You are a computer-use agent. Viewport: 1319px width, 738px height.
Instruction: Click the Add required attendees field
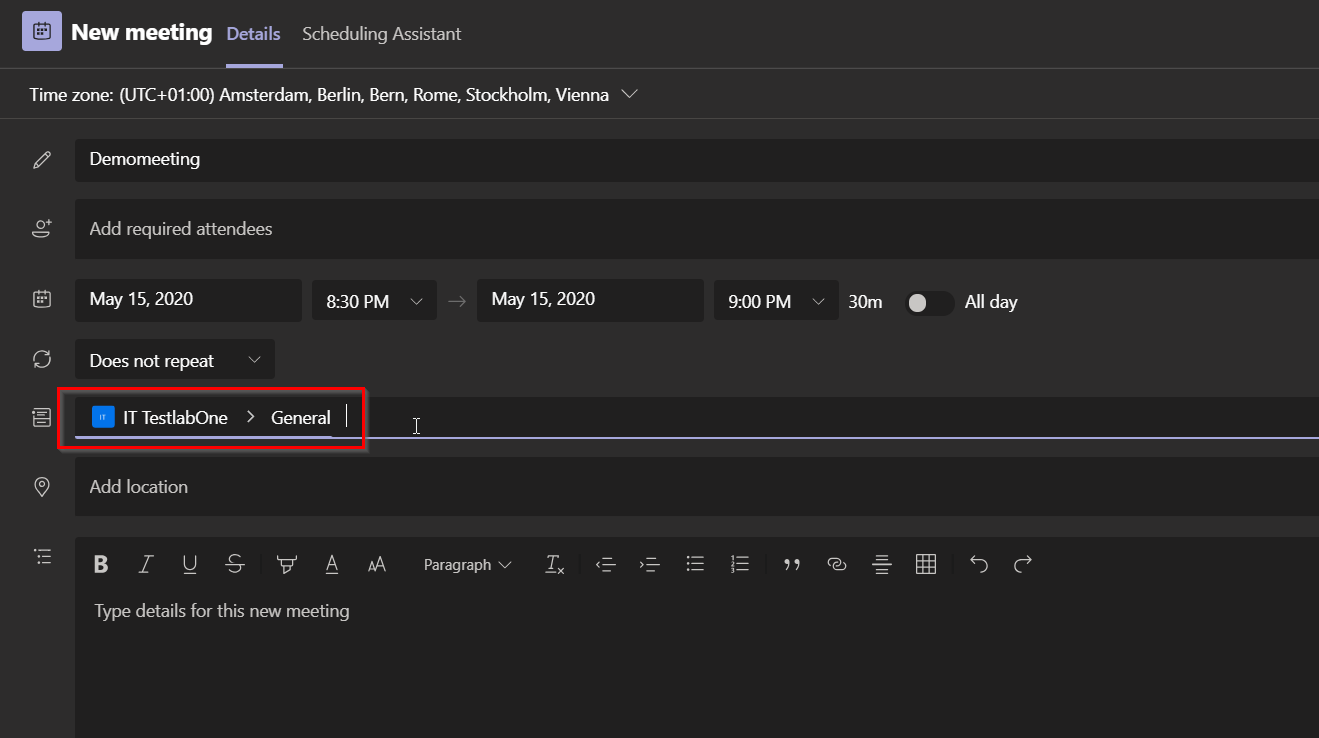coord(697,229)
